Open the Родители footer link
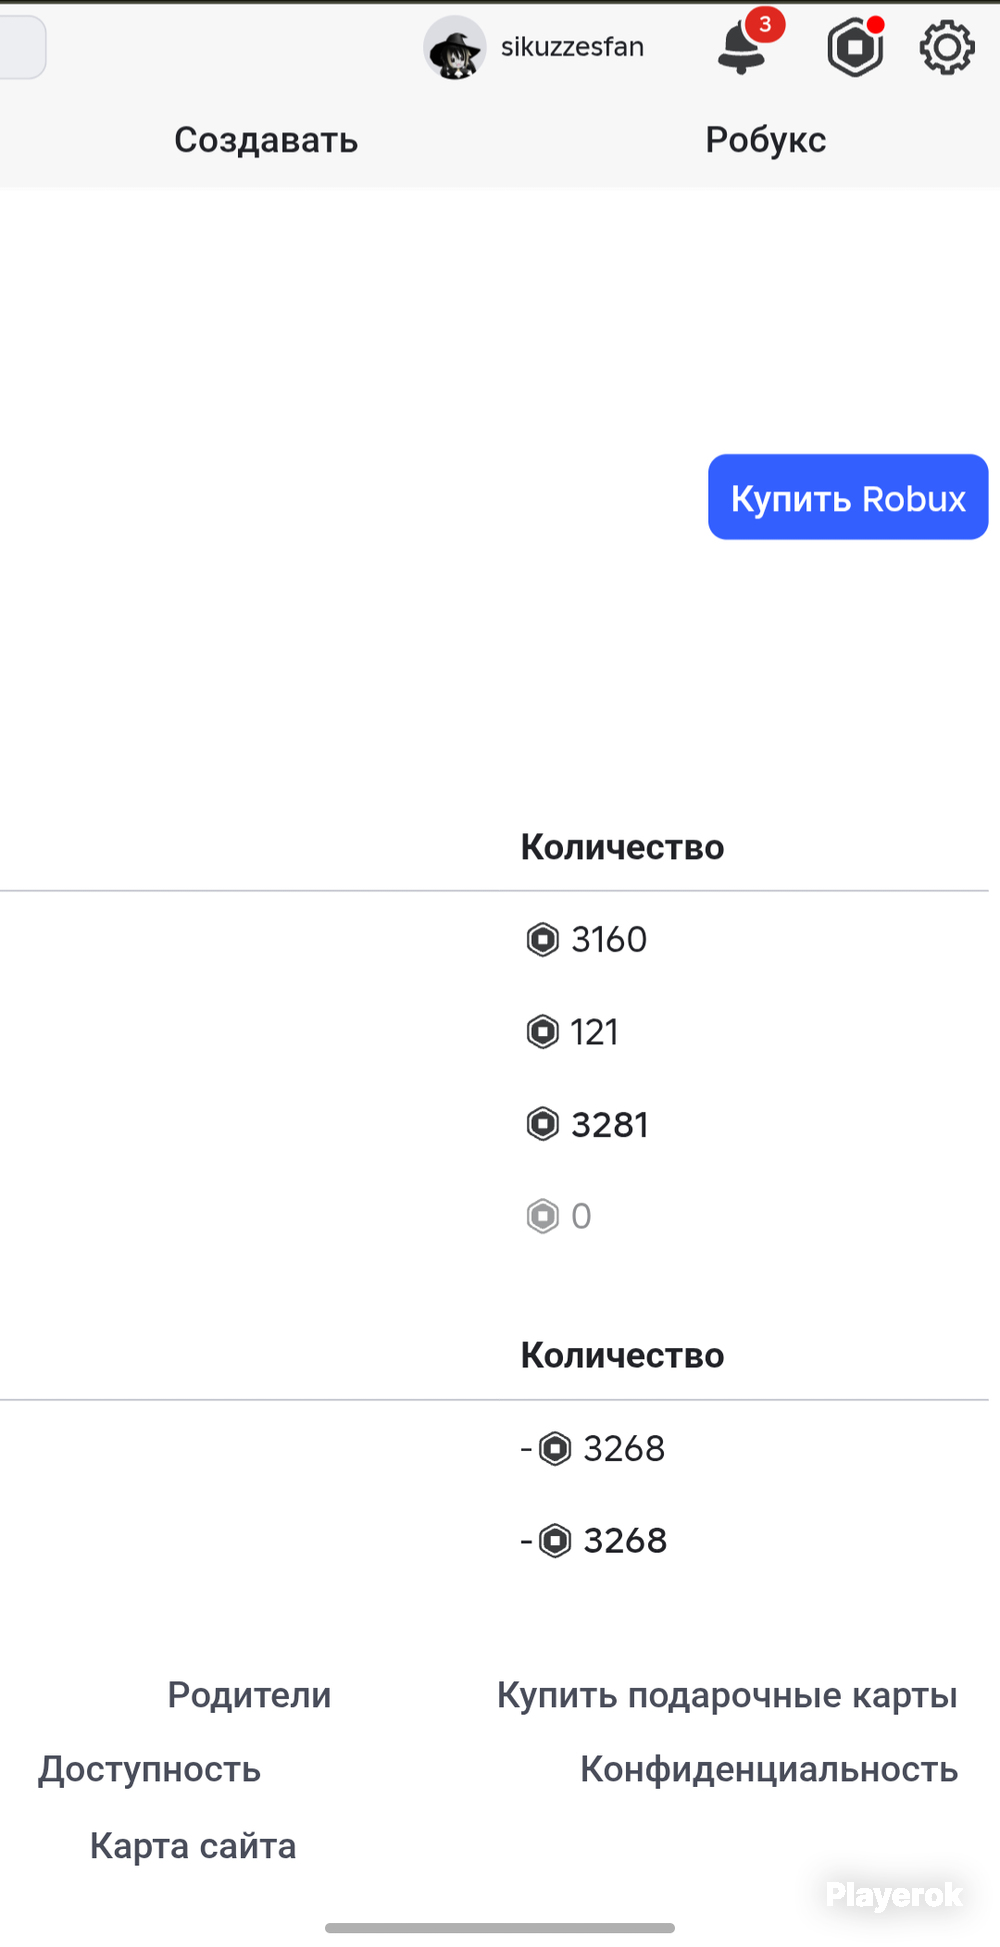 [x=249, y=1695]
